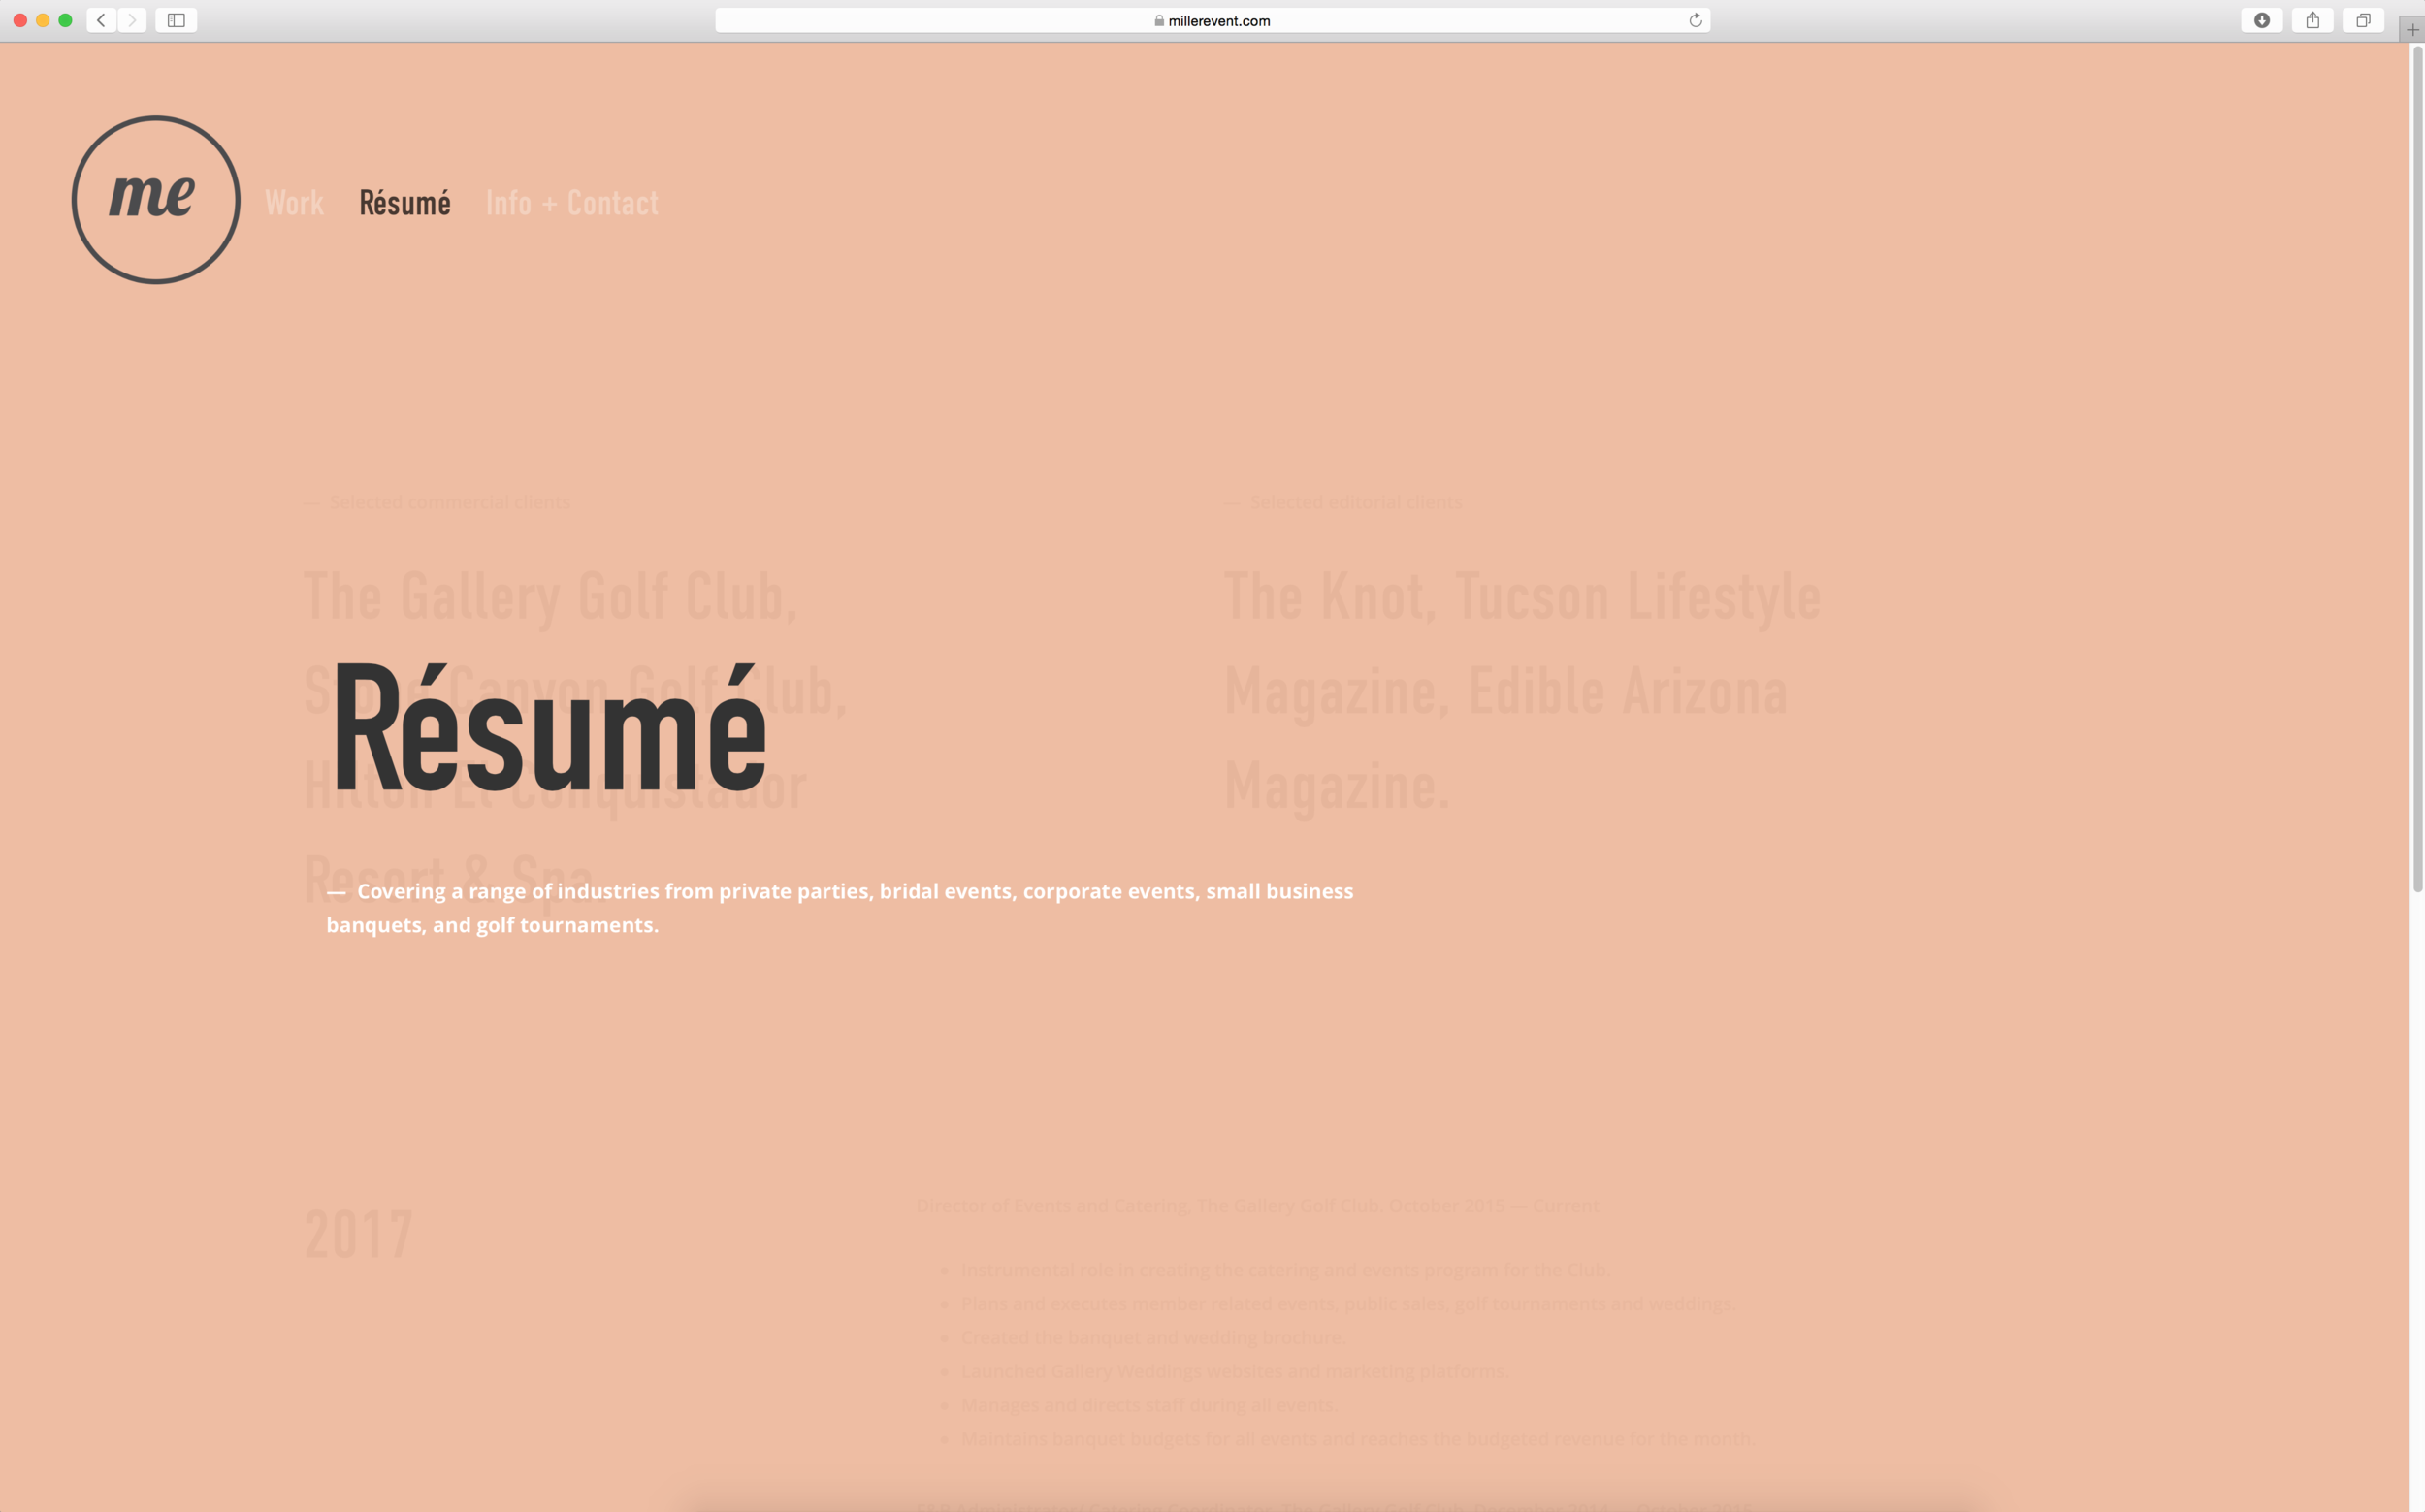
Task: Click 'Launched Gallery Weddings websites' bullet
Action: pyautogui.click(x=1235, y=1371)
